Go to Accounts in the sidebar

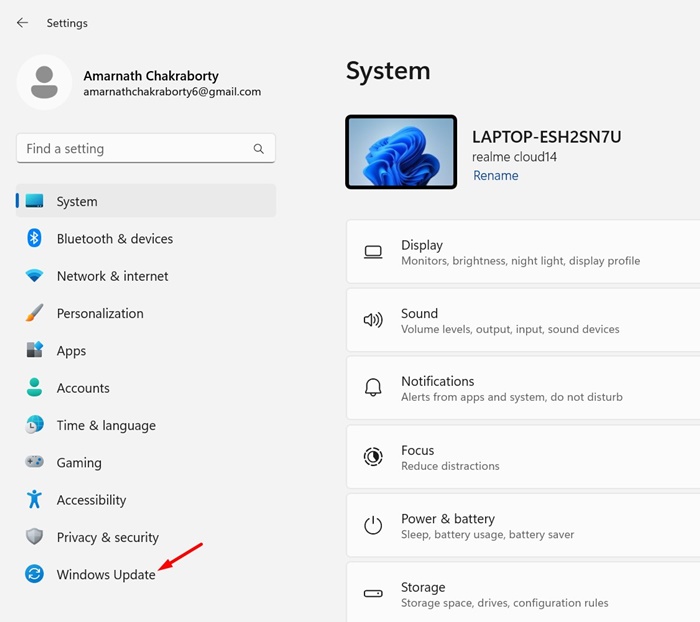[83, 388]
